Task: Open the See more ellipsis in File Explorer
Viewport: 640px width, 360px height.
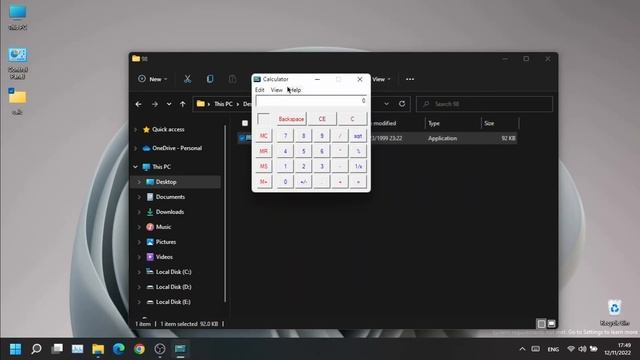Action: tap(410, 79)
